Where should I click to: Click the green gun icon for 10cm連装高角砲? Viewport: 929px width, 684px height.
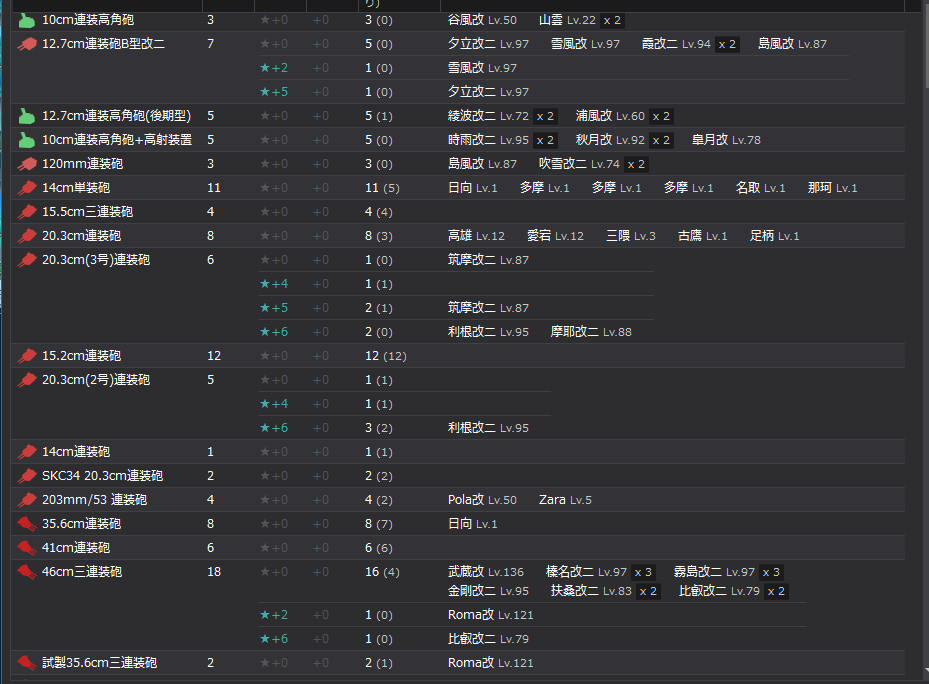point(27,21)
